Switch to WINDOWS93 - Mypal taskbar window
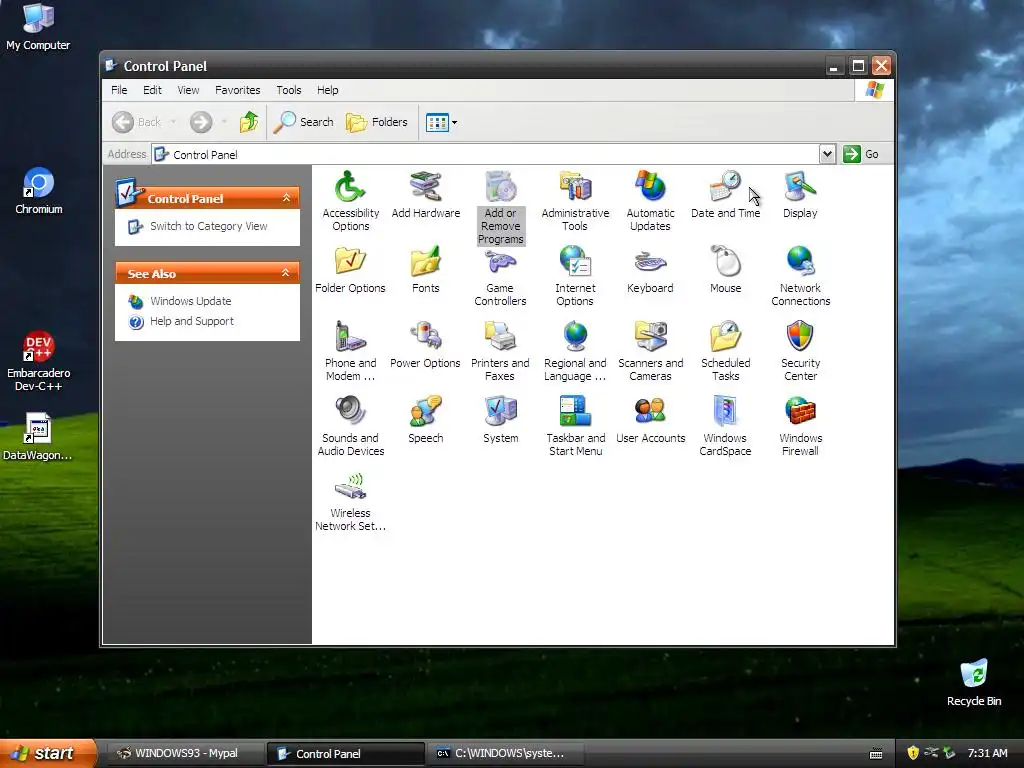1024x768 pixels. tap(185, 753)
